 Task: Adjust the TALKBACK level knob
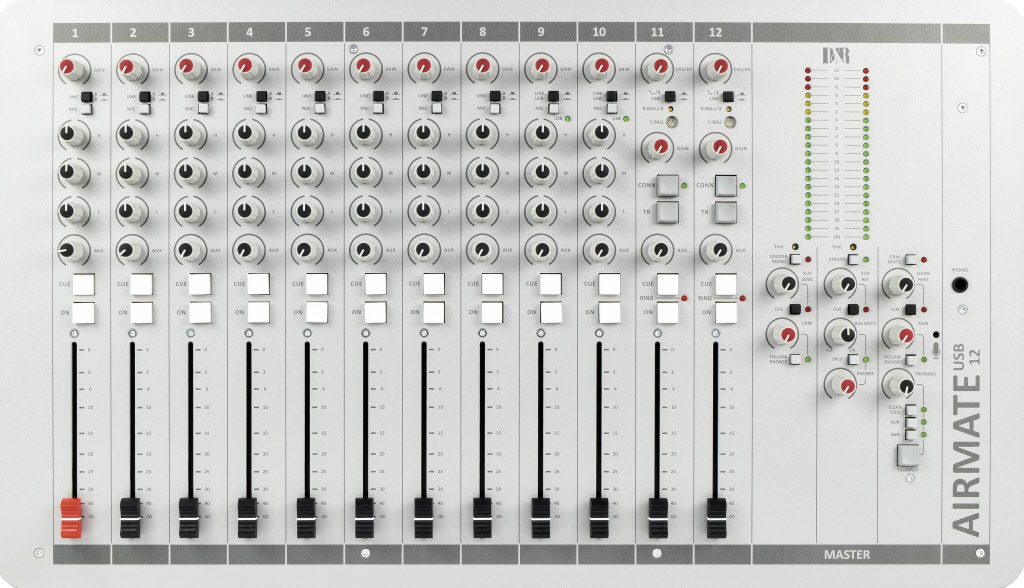(x=899, y=385)
